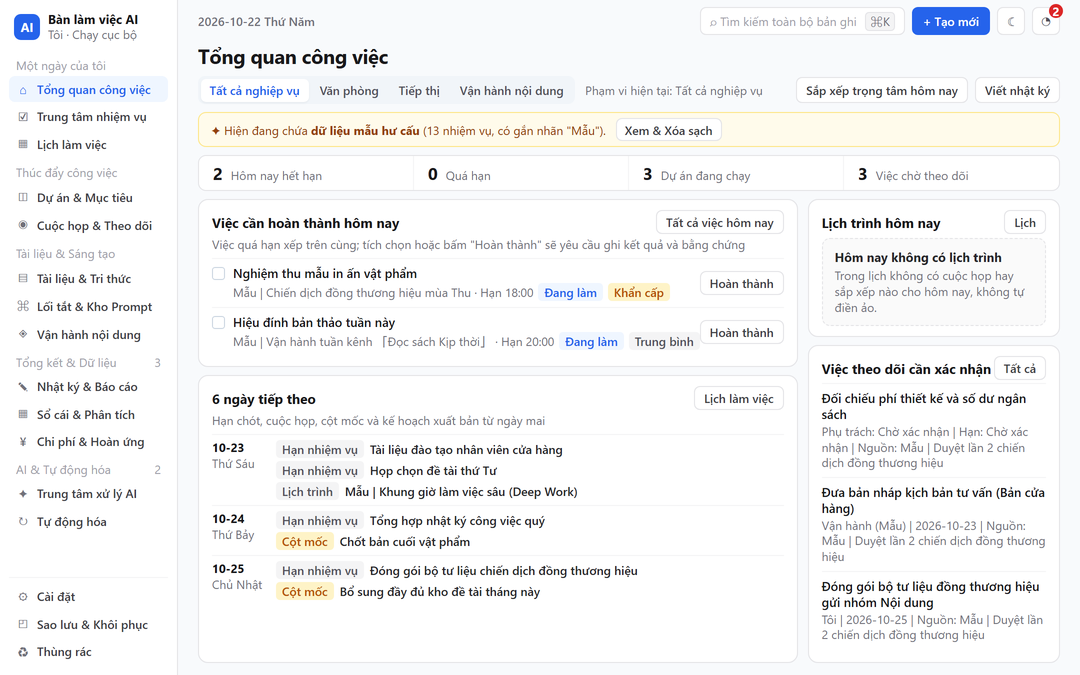
Task: Click the Khẩn cấp priority tag
Action: [x=638, y=293]
